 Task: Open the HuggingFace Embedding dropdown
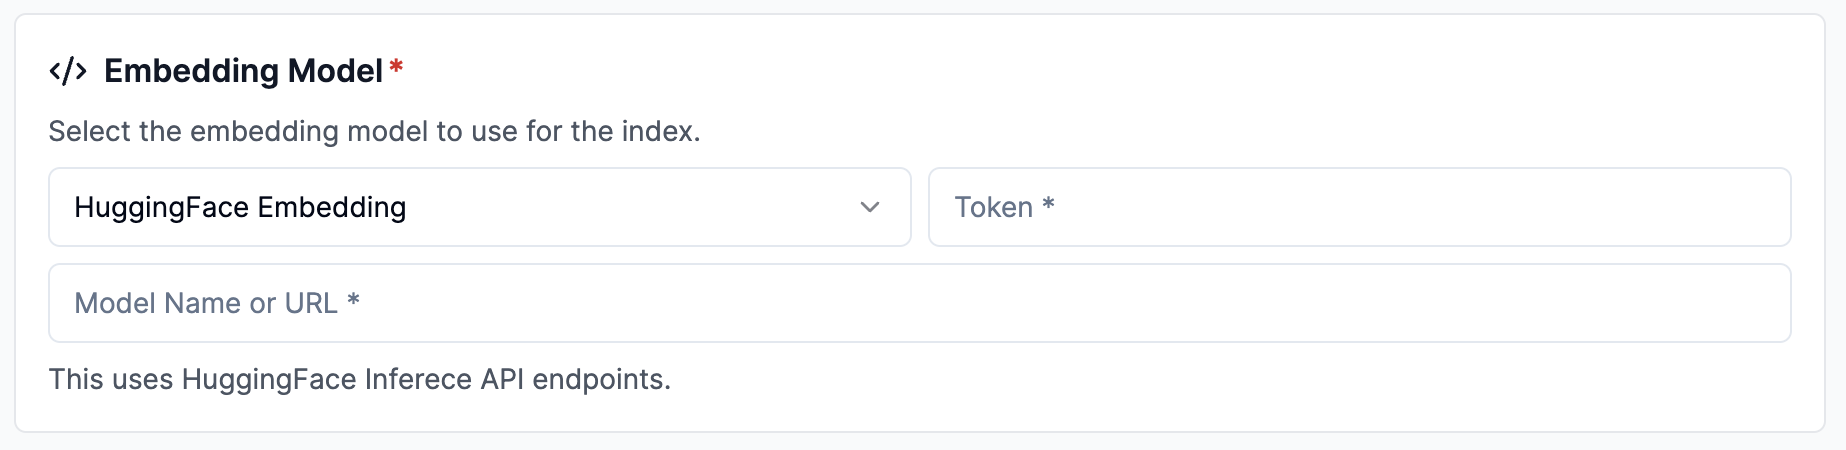click(x=479, y=207)
